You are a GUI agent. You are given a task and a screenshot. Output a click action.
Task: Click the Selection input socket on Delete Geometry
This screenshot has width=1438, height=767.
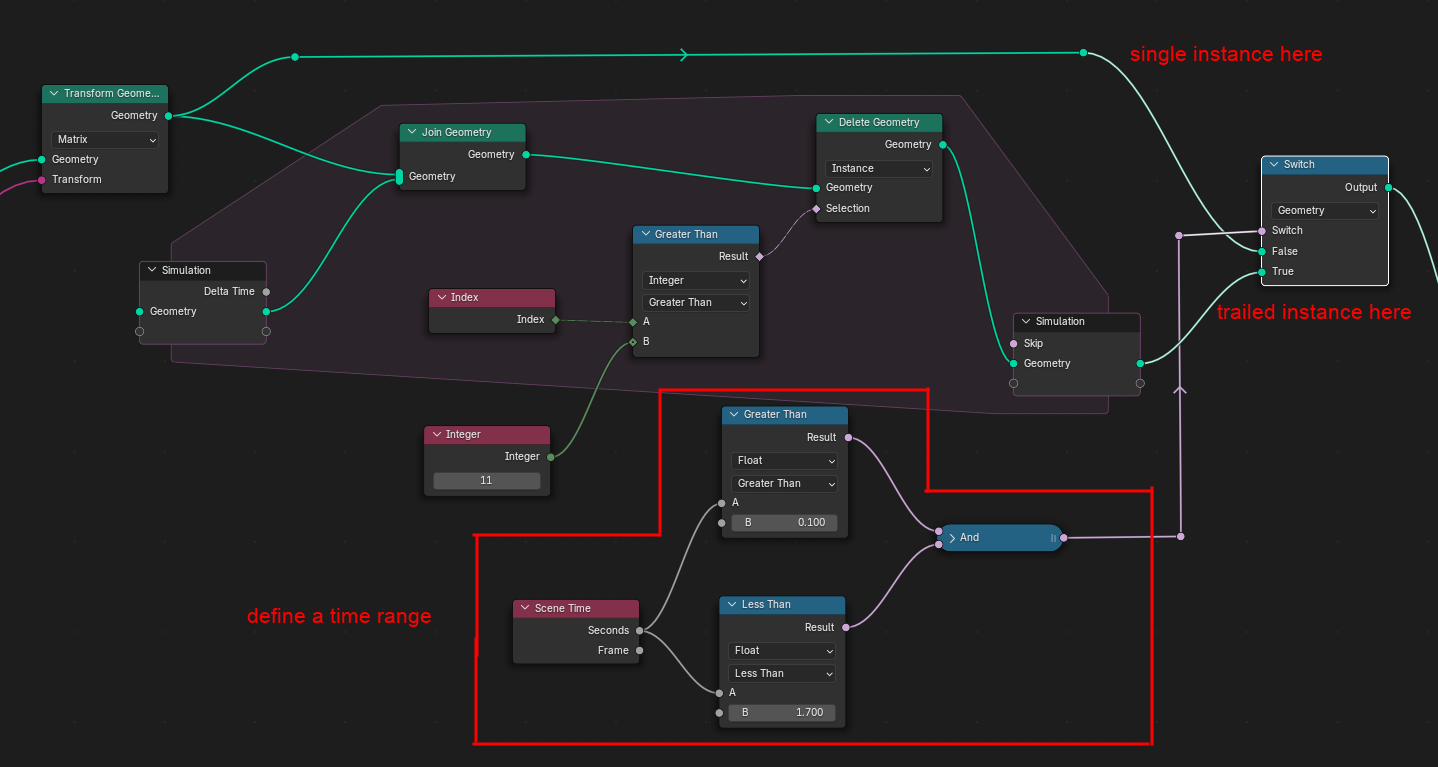click(x=817, y=208)
